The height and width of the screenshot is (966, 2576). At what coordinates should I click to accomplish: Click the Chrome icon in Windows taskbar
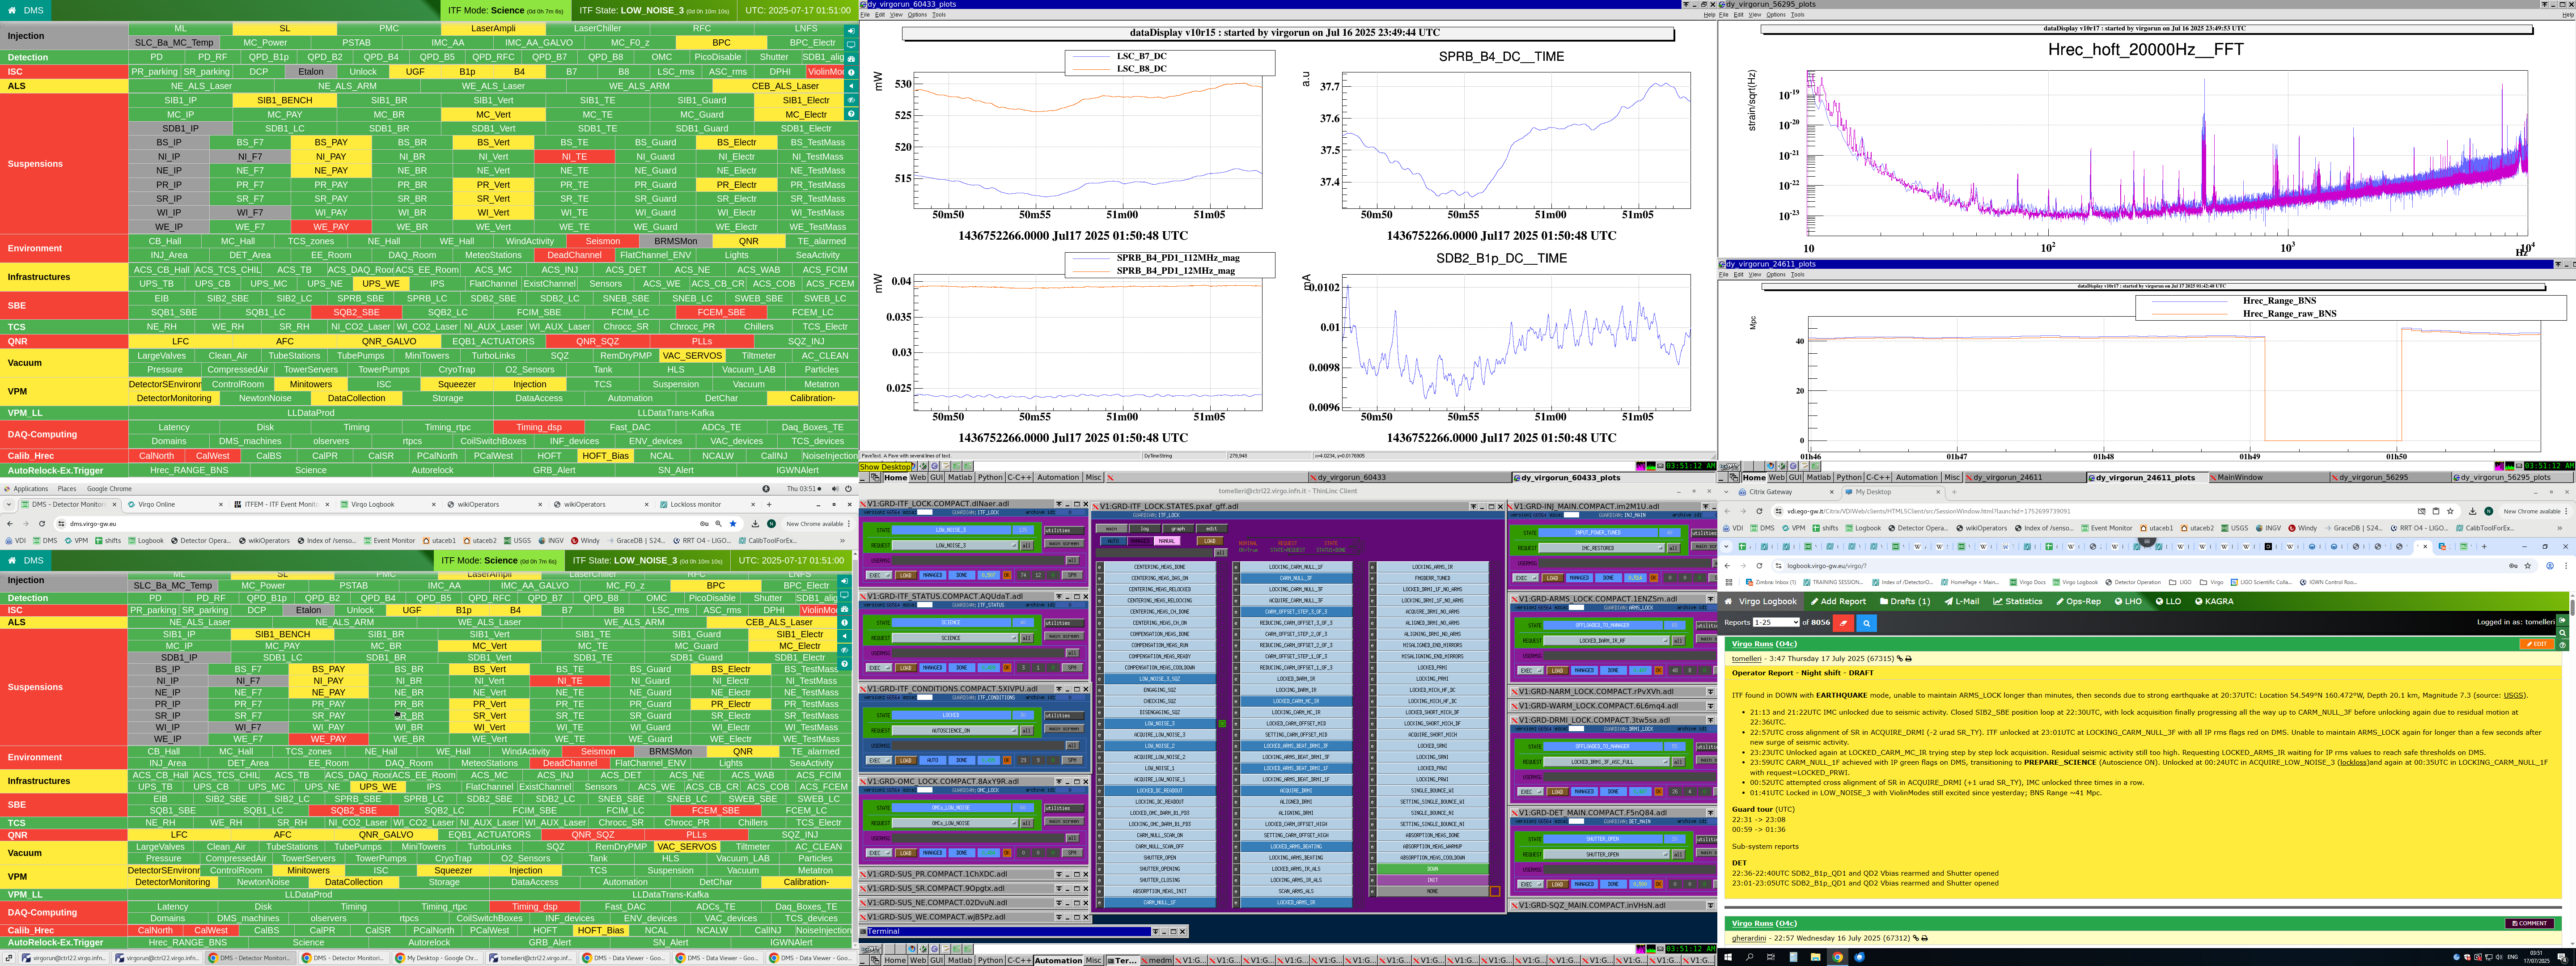tap(1838, 957)
